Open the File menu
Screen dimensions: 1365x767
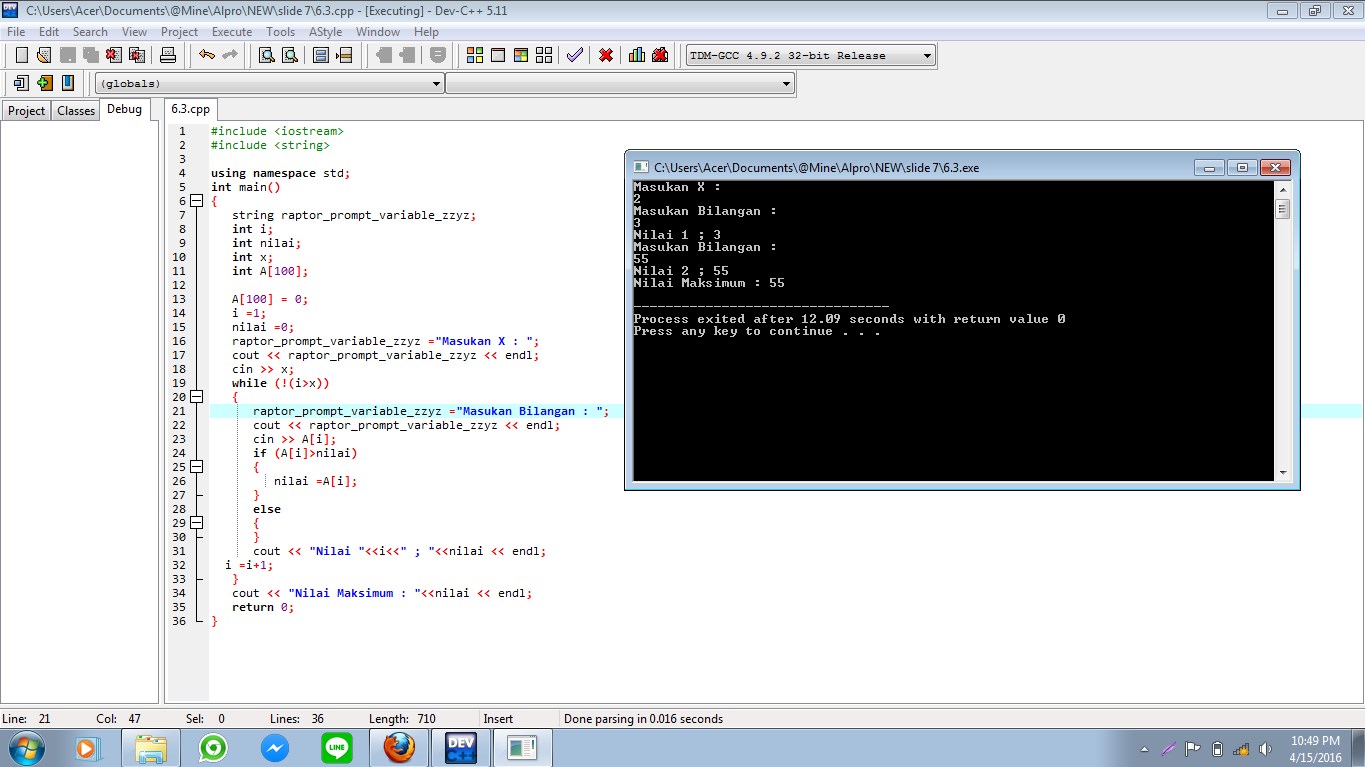16,32
